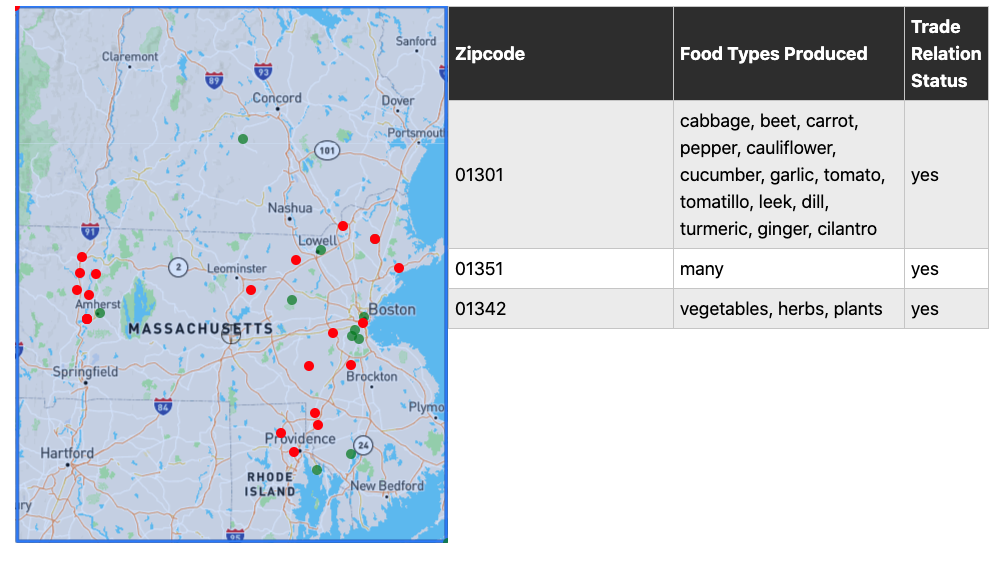Click the route 24 shield near New Bedford
Screen dimensions: 1003x564
(363, 445)
